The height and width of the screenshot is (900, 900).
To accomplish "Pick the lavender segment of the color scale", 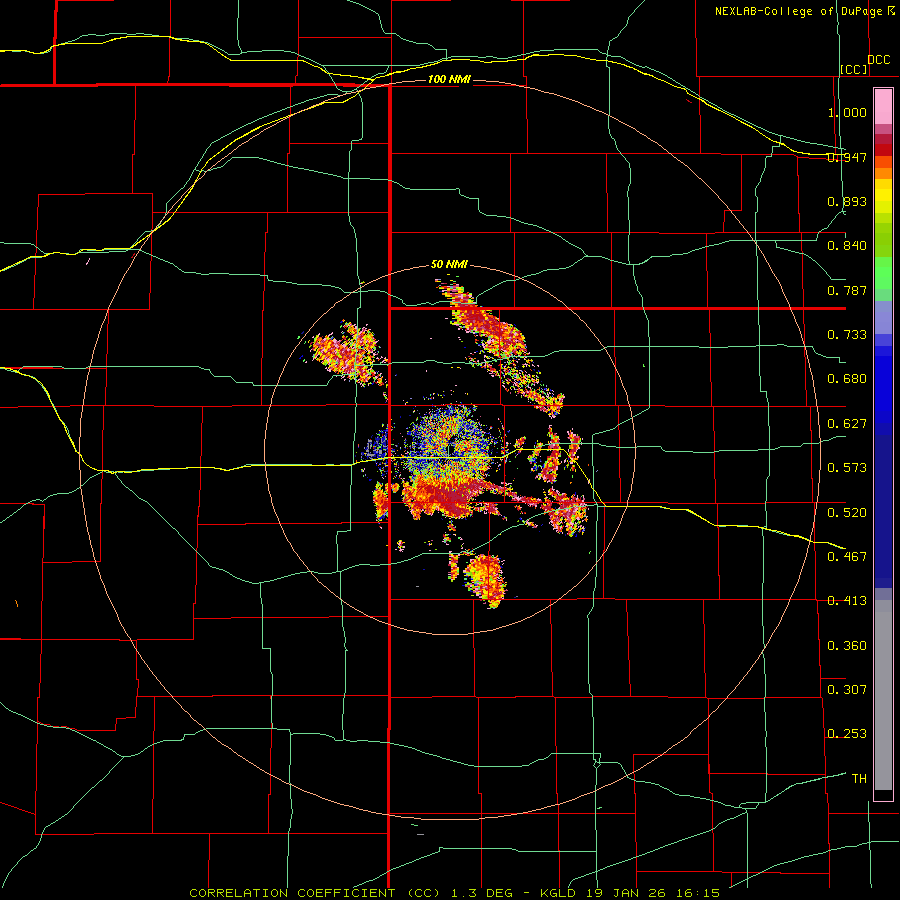I will pyautogui.click(x=883, y=317).
